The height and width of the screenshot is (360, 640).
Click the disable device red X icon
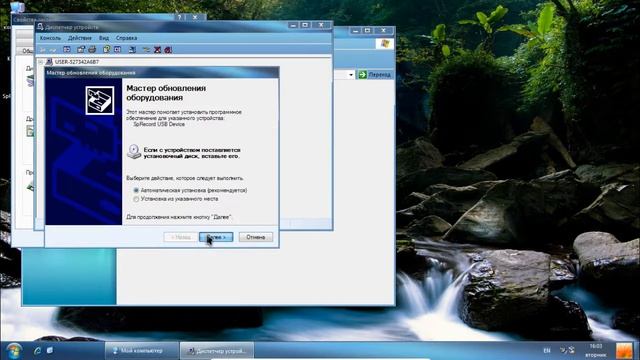157,50
